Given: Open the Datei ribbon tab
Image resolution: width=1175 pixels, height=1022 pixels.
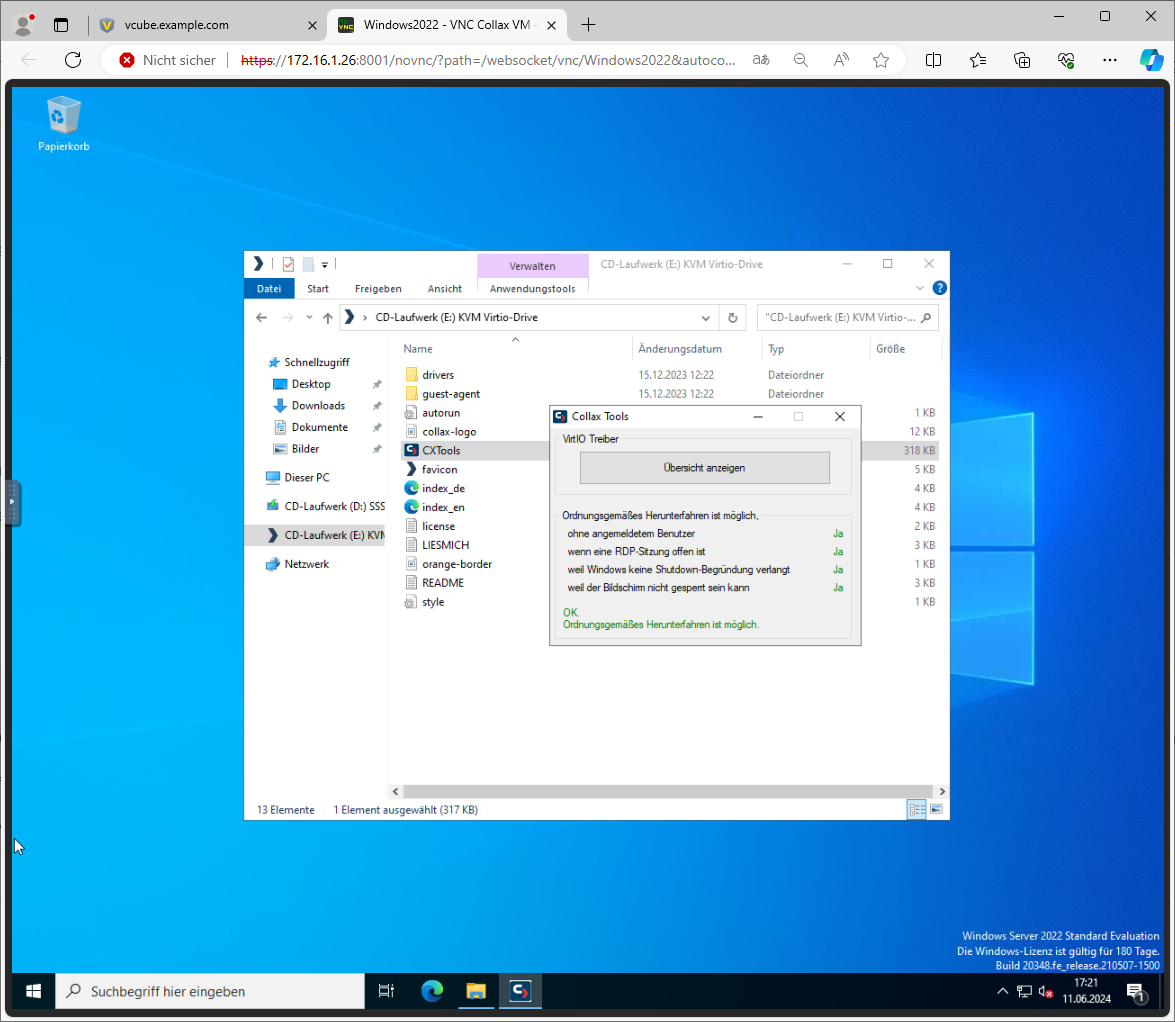Looking at the screenshot, I should [x=269, y=288].
